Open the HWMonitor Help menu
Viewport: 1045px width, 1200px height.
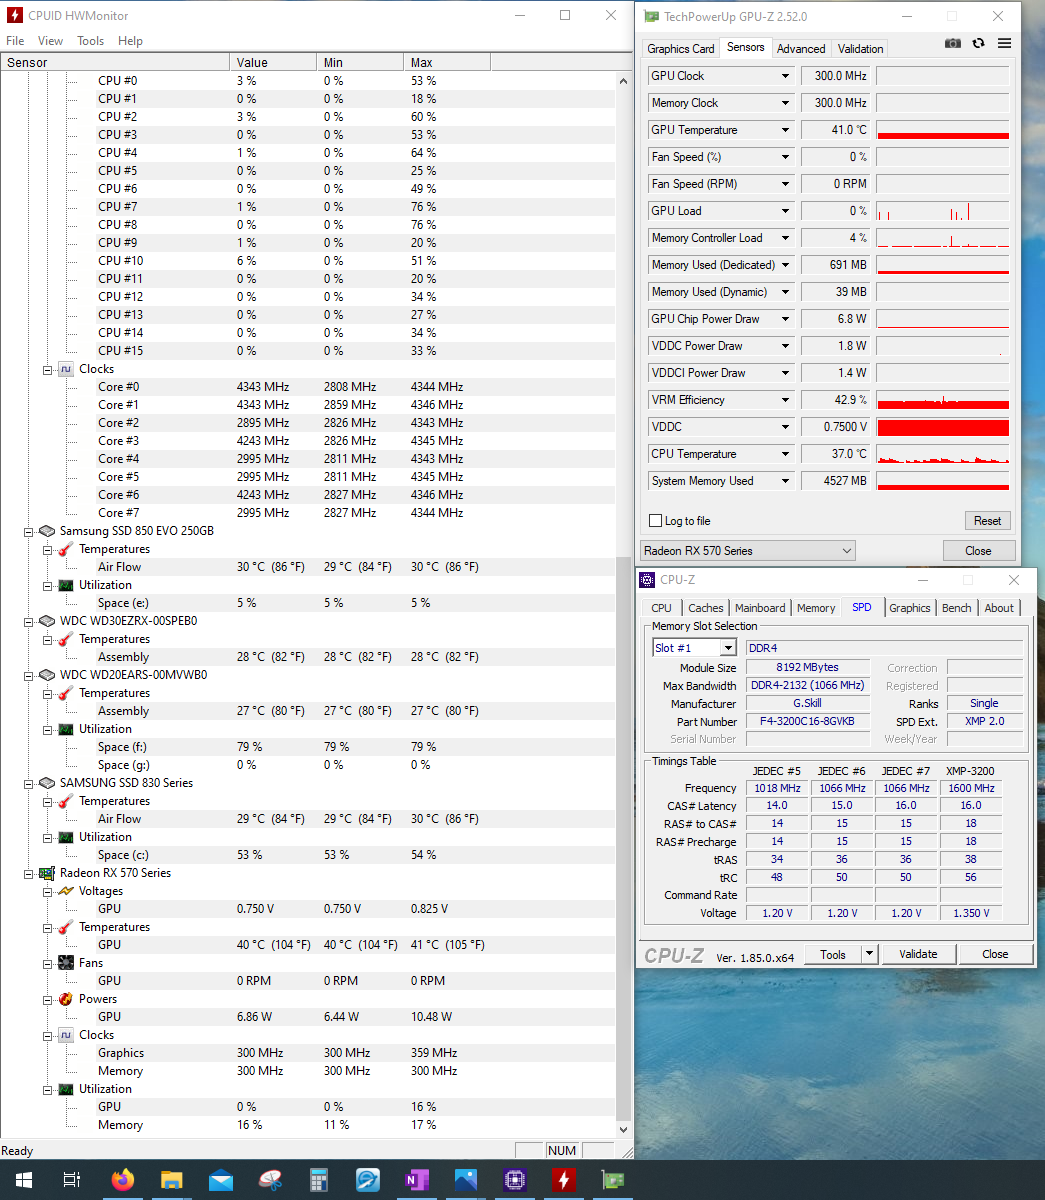pos(130,41)
